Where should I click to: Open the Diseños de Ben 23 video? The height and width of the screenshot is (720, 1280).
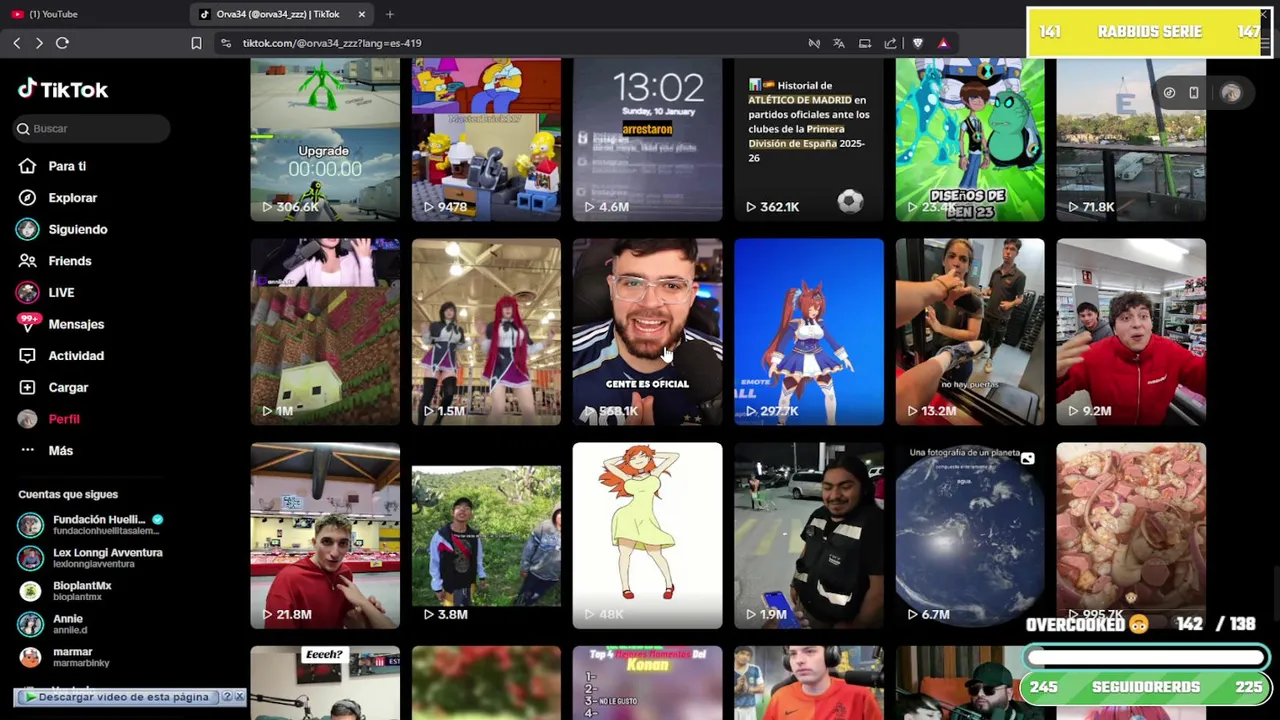click(970, 139)
